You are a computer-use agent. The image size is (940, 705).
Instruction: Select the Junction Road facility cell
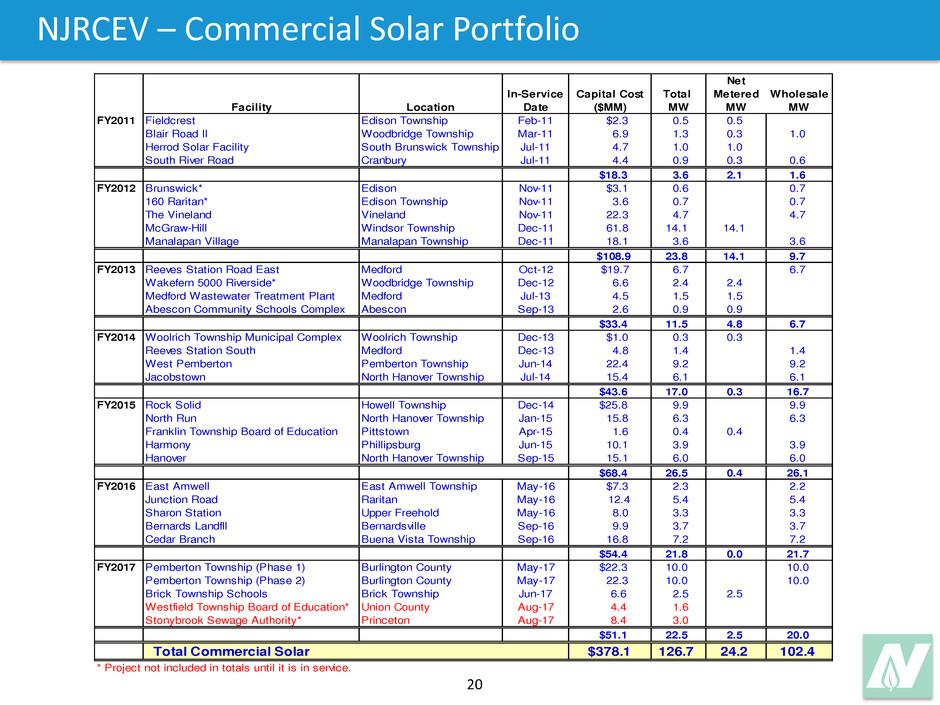click(182, 499)
